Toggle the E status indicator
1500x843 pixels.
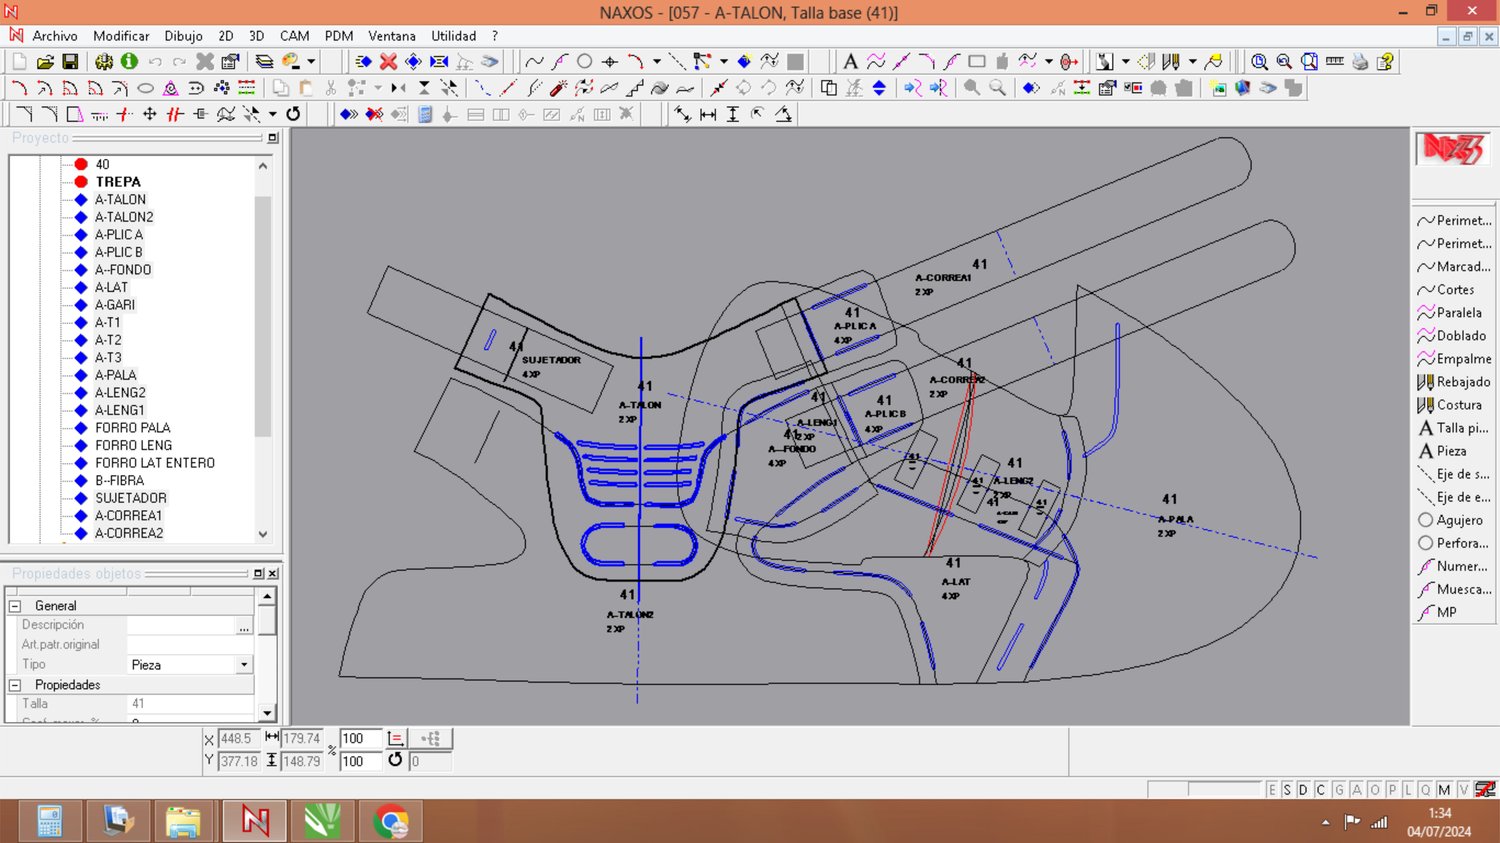(1272, 790)
